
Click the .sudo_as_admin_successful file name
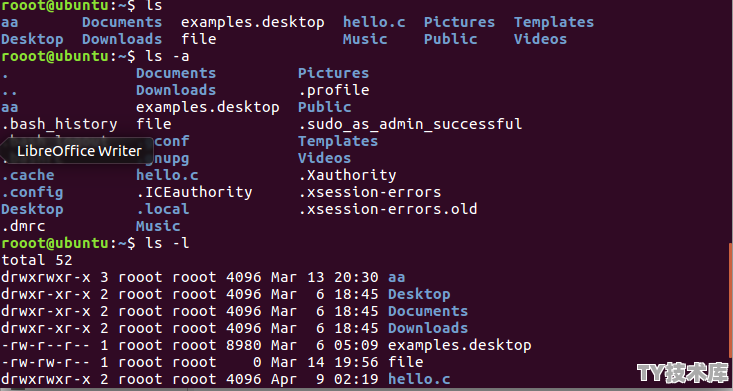click(410, 124)
